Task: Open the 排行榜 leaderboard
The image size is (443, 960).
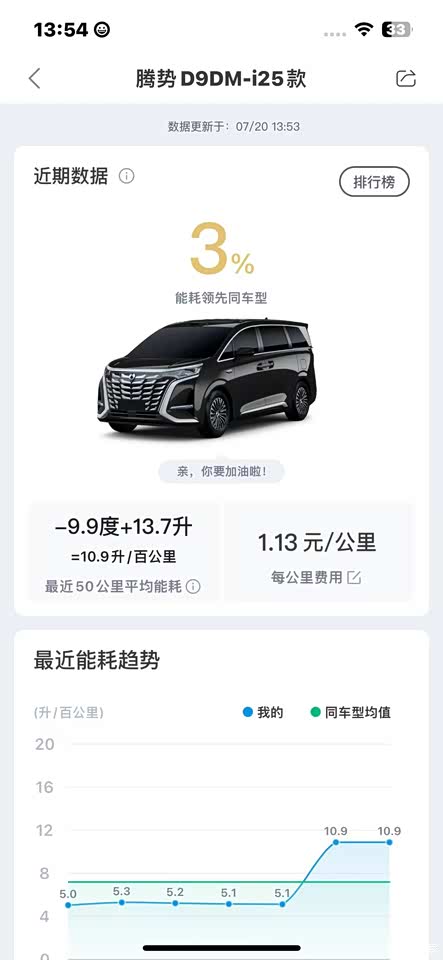Action: (374, 182)
